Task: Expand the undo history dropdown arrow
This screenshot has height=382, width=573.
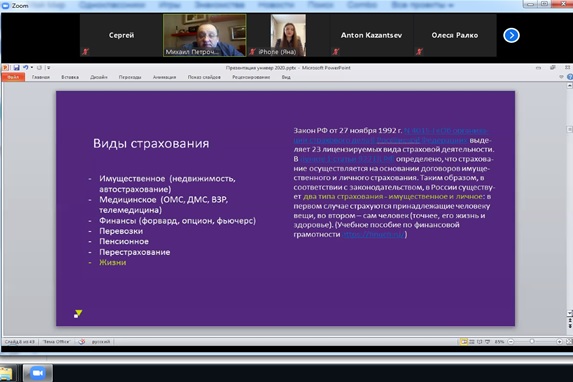Action: [x=32, y=68]
